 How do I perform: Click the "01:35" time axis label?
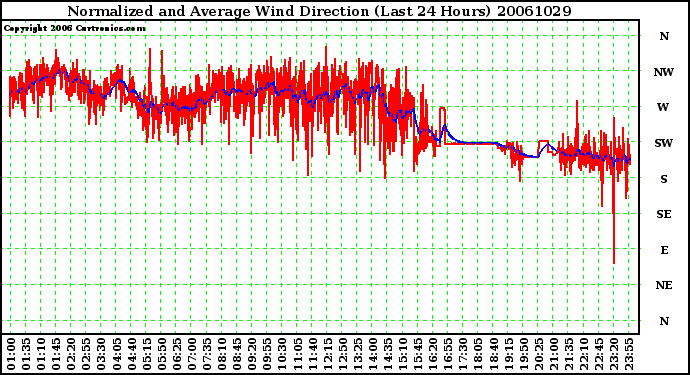click(x=26, y=354)
